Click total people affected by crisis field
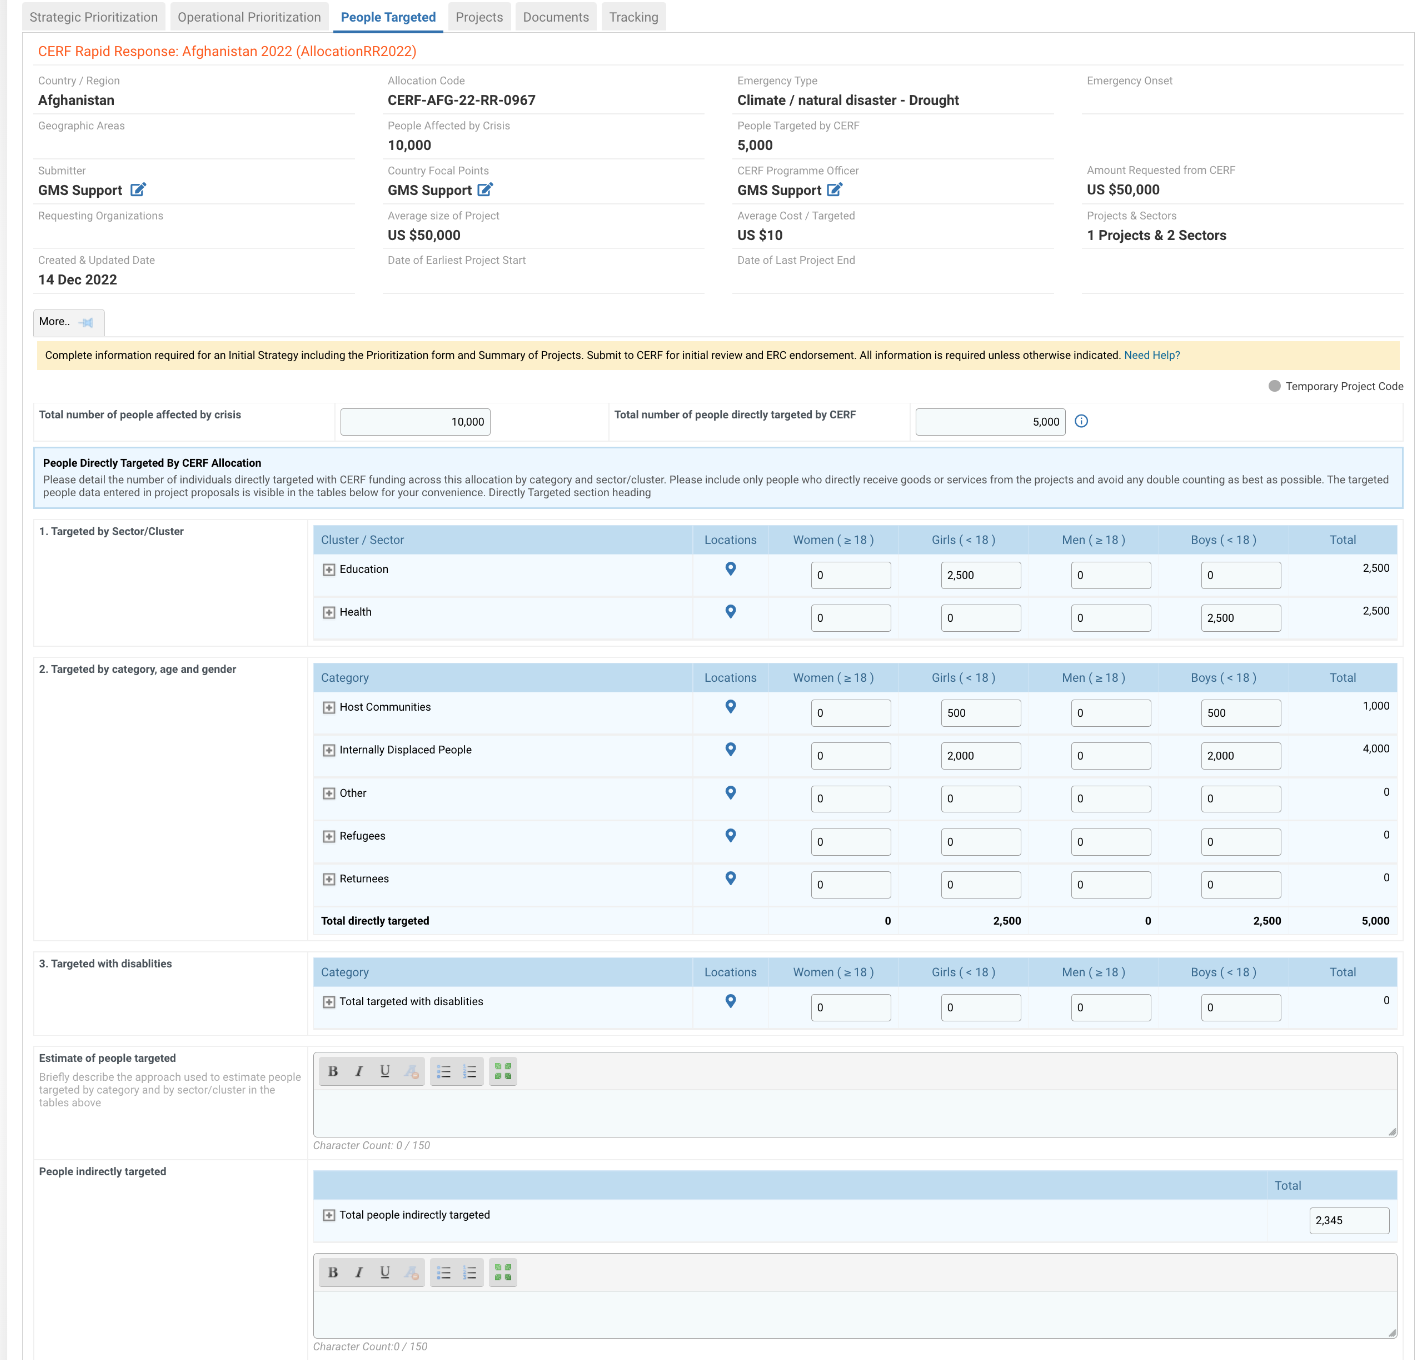The width and height of the screenshot is (1428, 1360). (x=415, y=422)
